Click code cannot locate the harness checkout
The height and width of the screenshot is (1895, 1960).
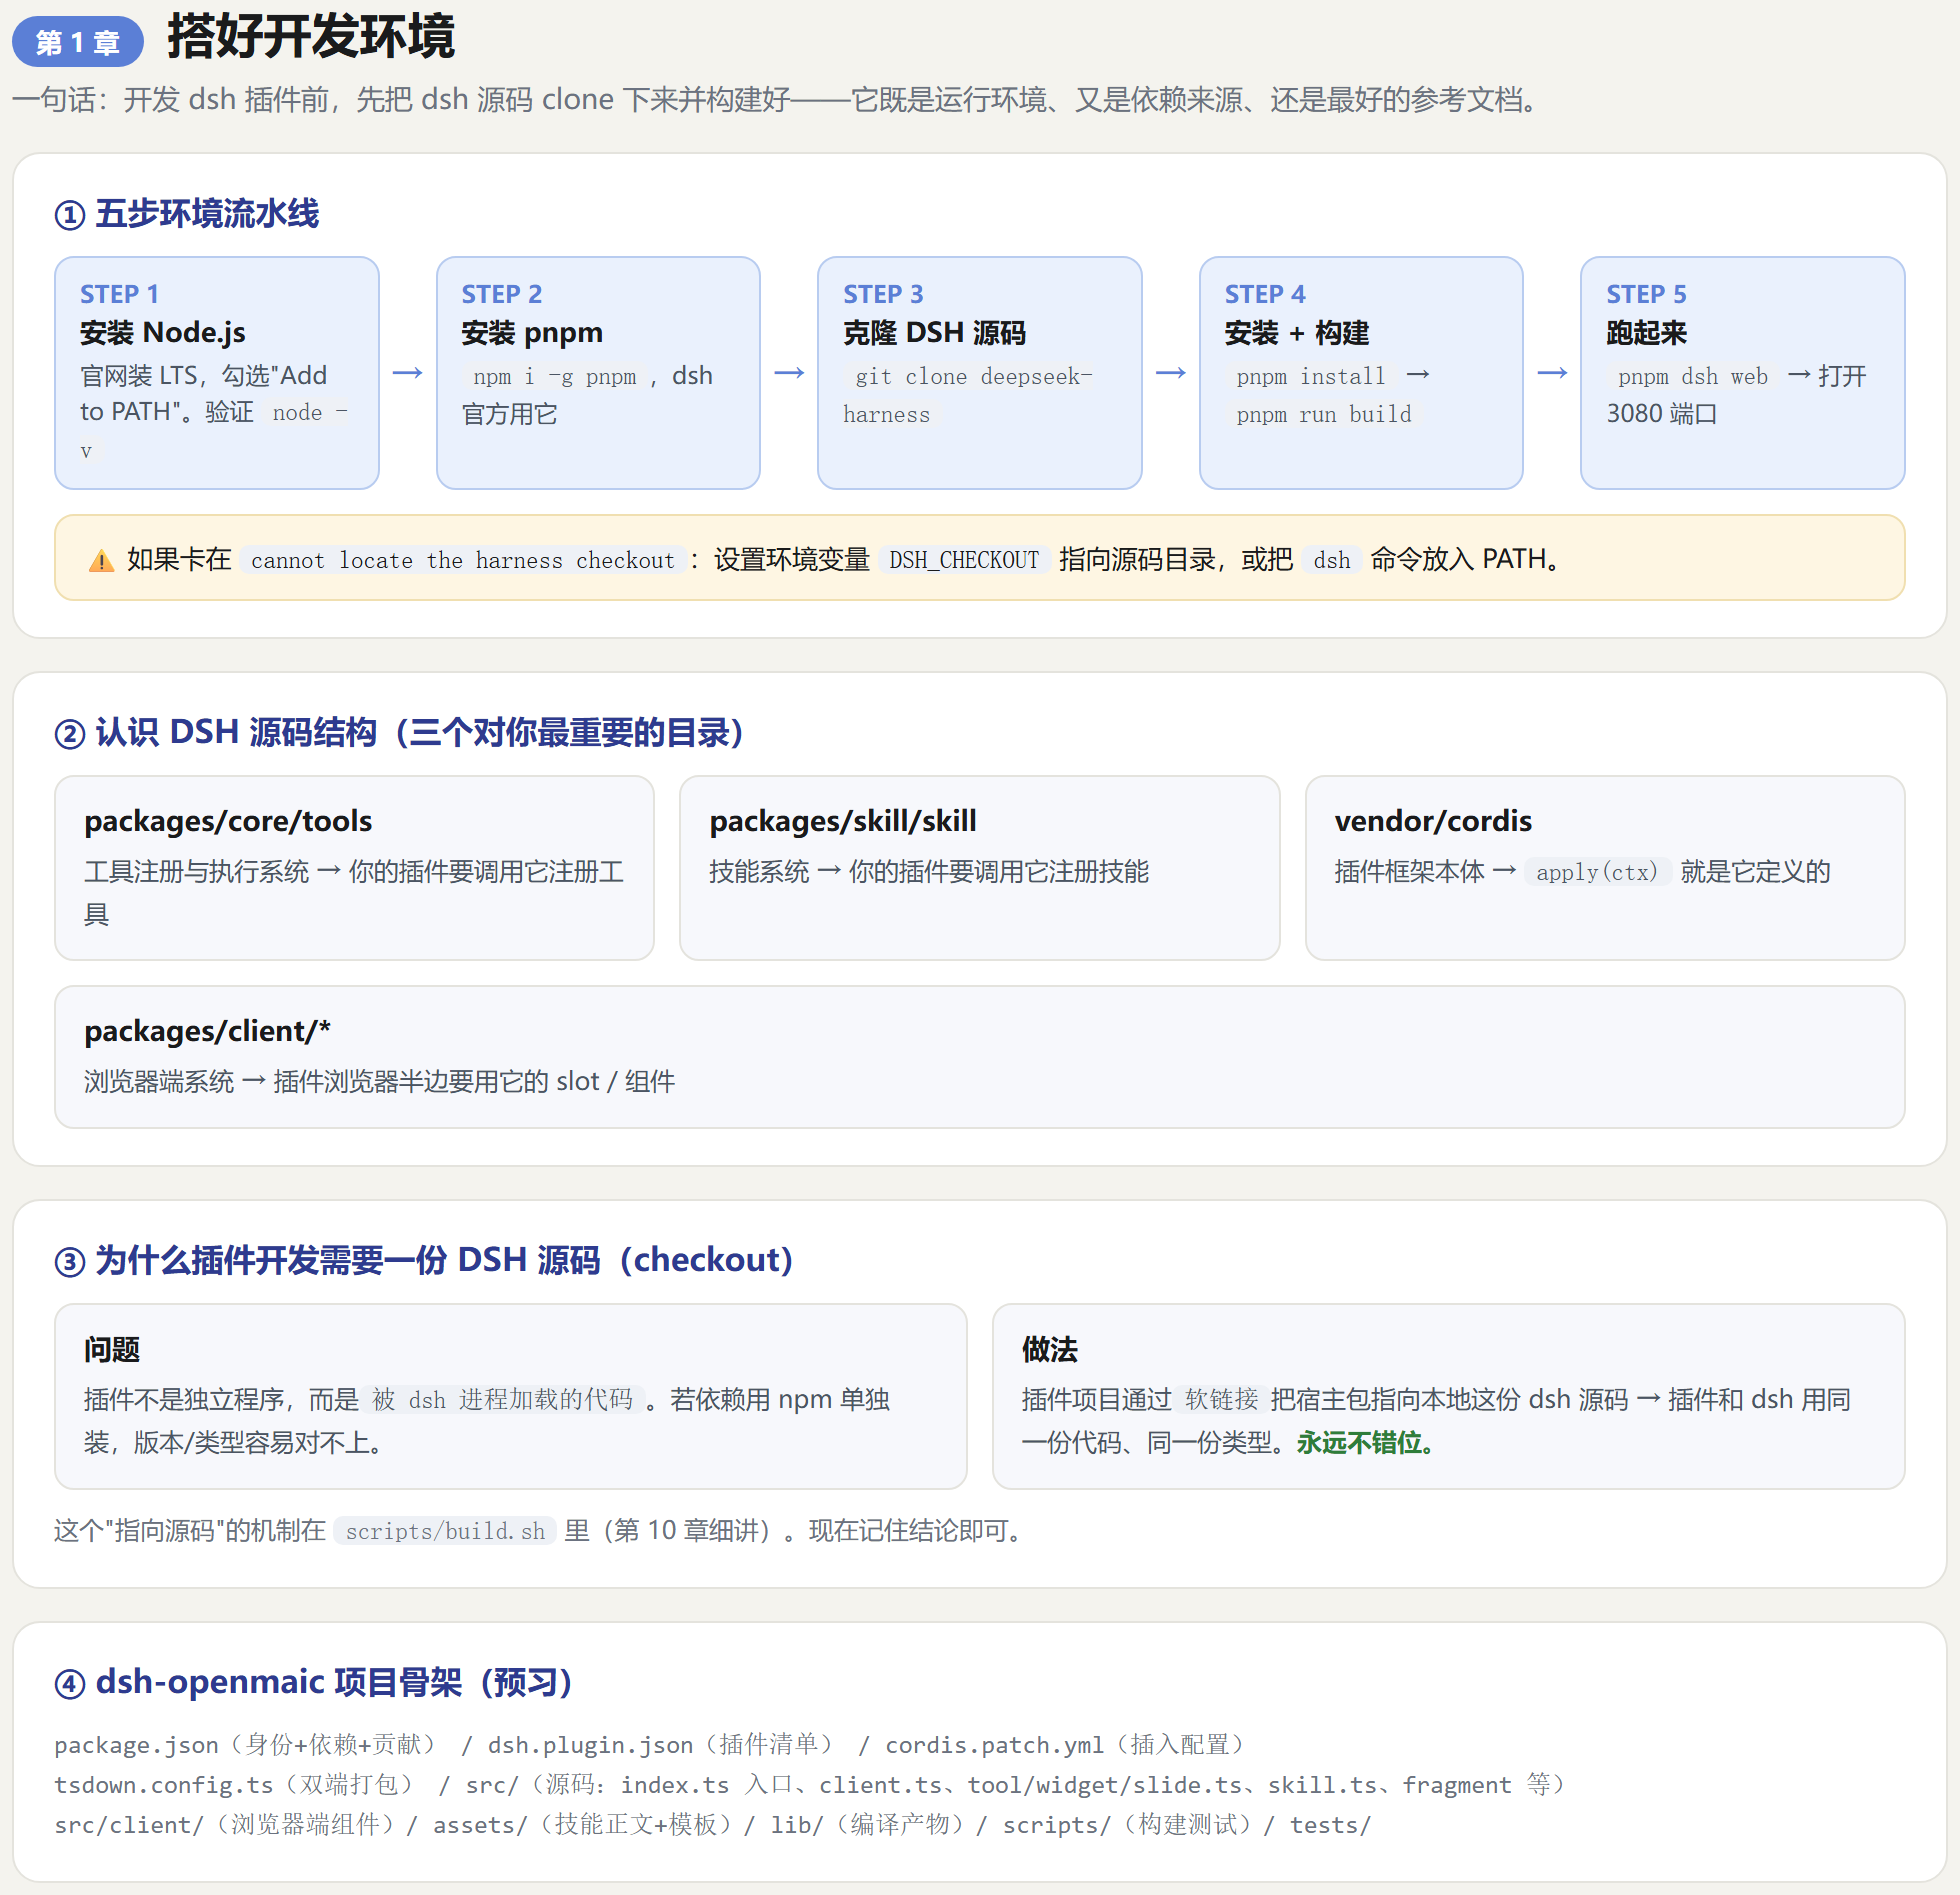tap(463, 560)
